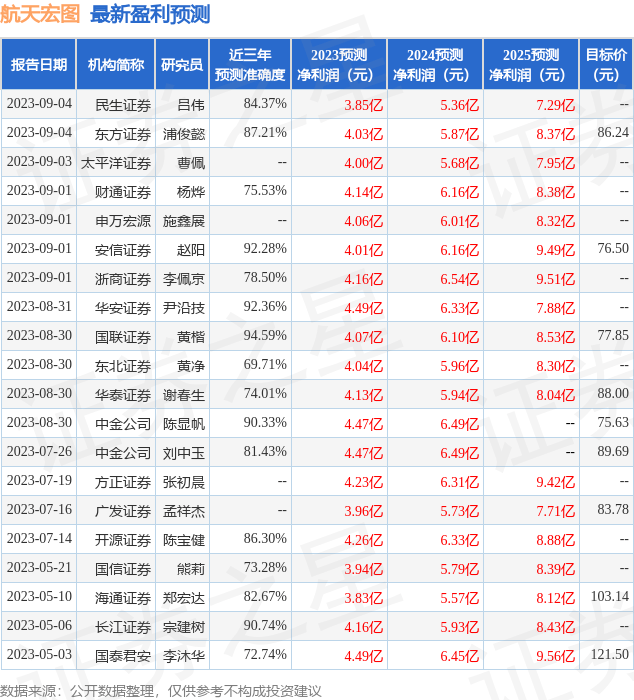The height and width of the screenshot is (700, 634).
Task: Select the 太平洋证券 institution cell
Action: tap(116, 163)
